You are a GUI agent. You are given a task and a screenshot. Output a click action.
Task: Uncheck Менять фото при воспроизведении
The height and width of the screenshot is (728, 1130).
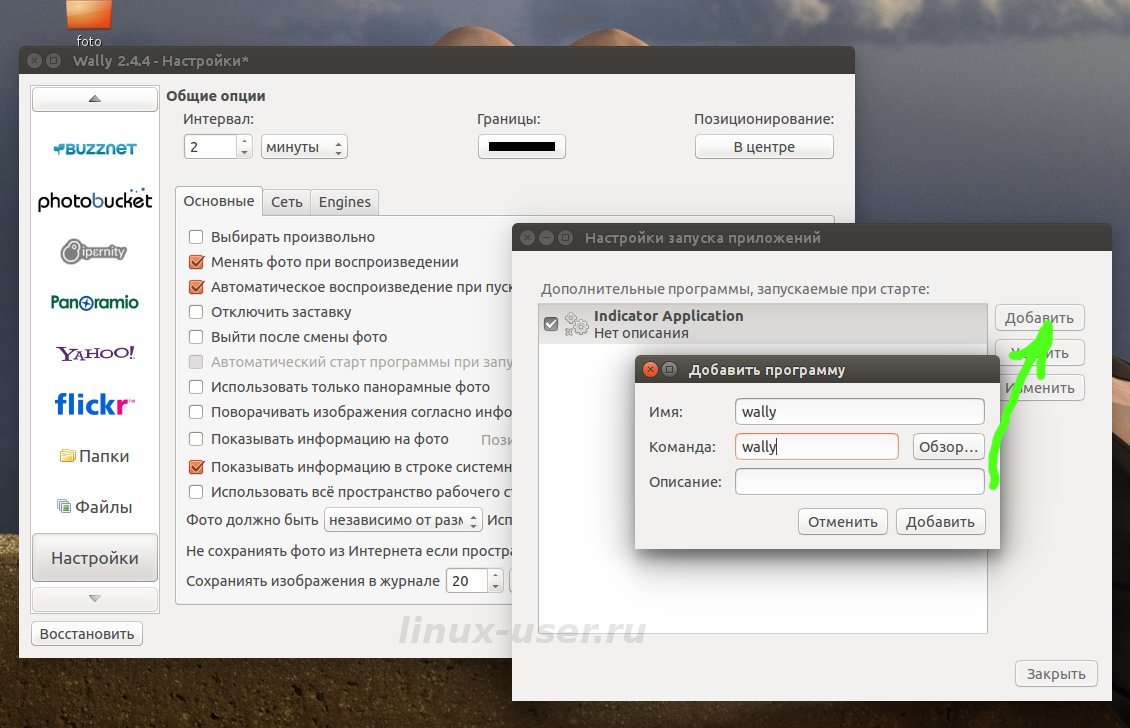(x=196, y=262)
